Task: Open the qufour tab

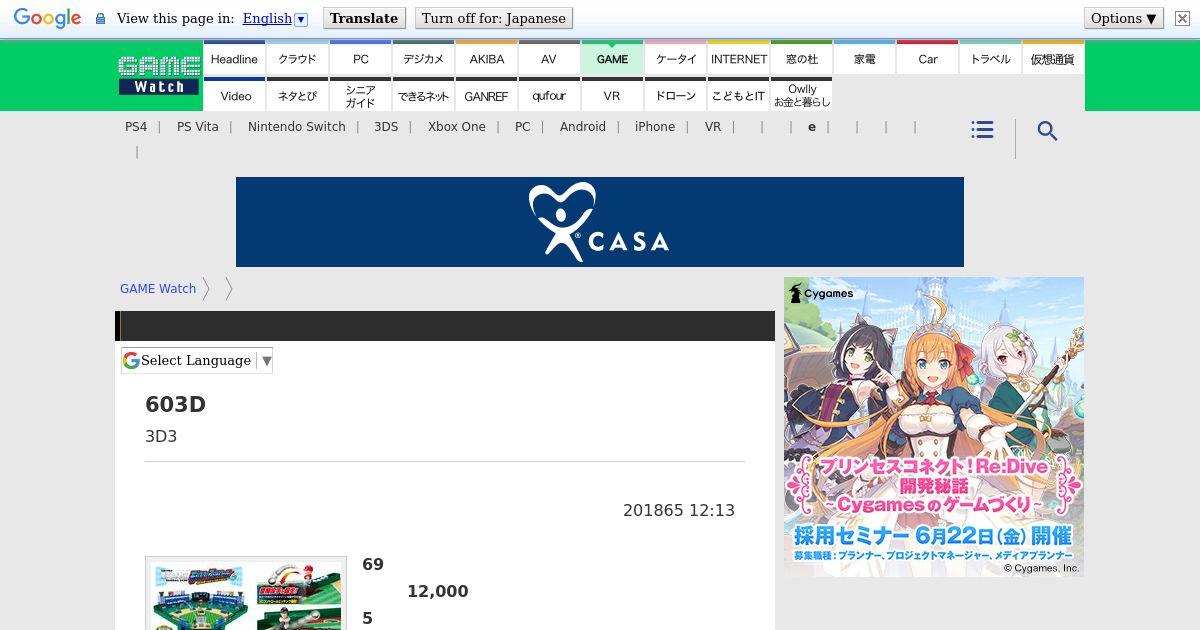Action: pyautogui.click(x=549, y=95)
